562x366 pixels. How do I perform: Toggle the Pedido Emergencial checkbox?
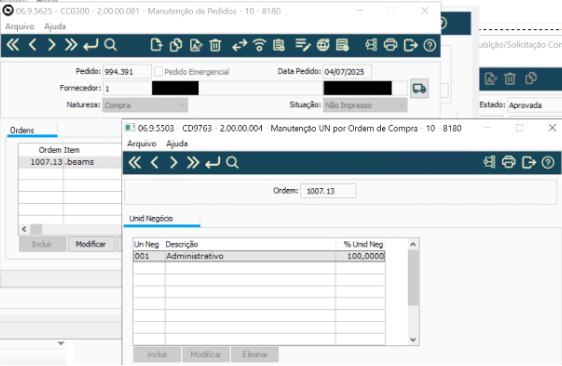point(158,71)
